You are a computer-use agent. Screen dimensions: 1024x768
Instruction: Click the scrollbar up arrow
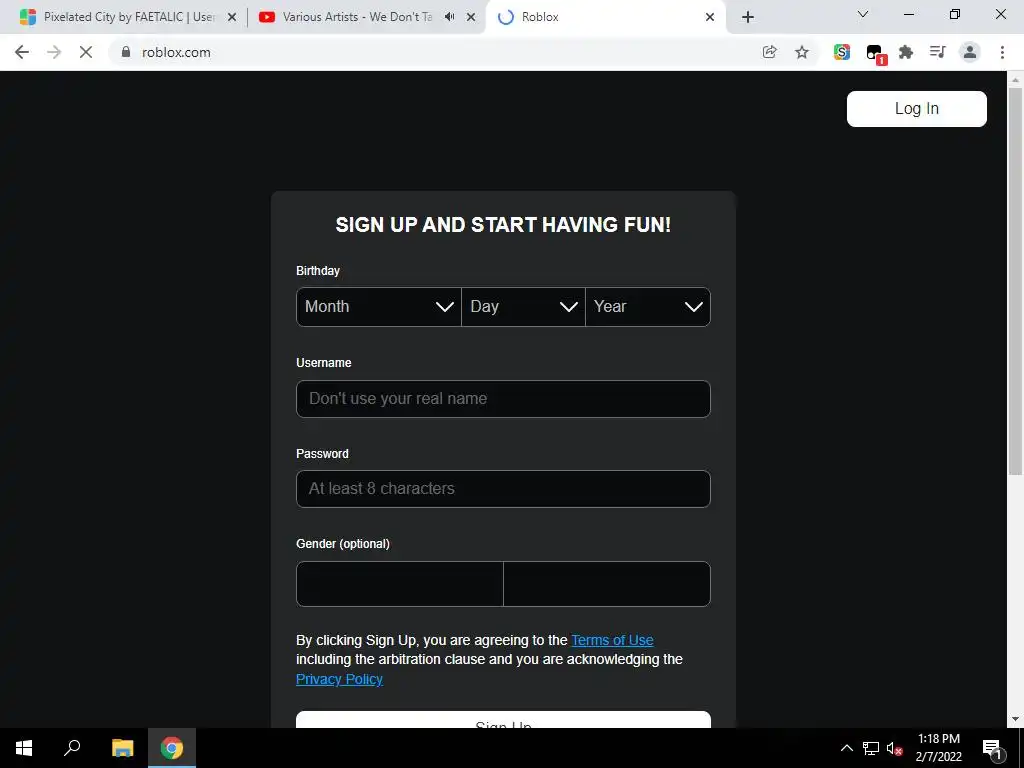[x=1015, y=80]
